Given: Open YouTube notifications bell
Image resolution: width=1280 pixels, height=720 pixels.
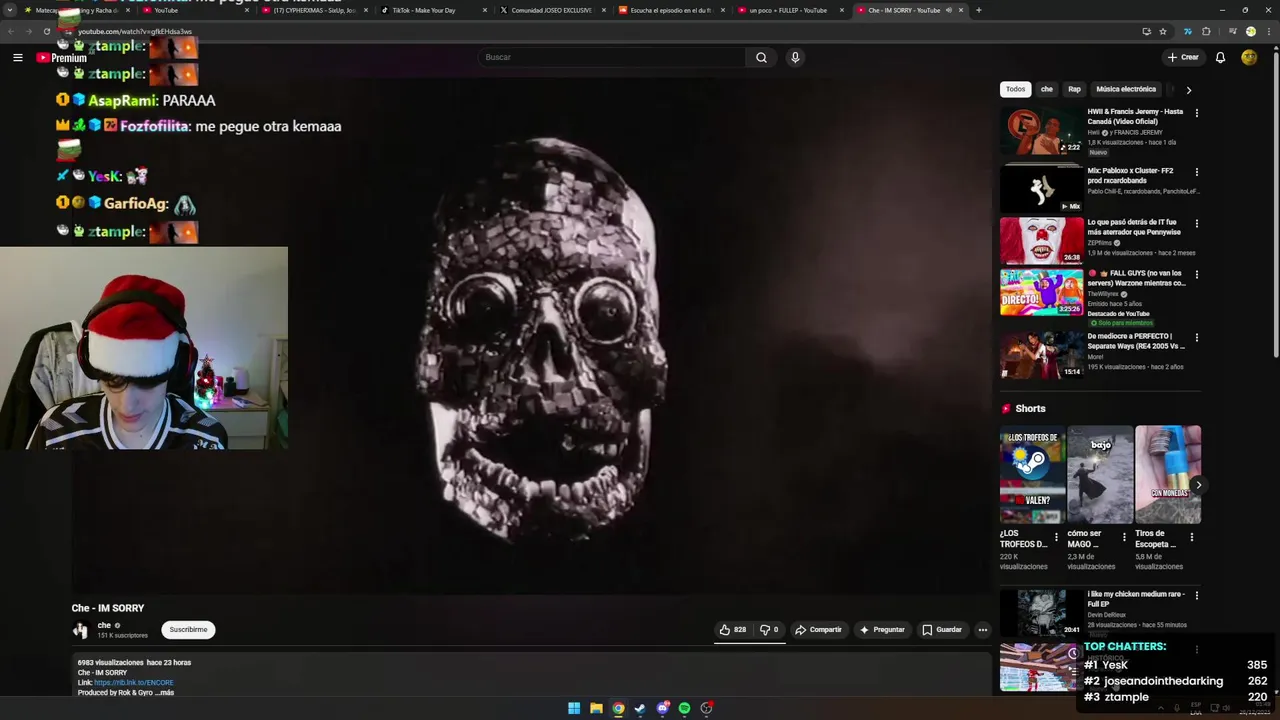Looking at the screenshot, I should 1220,57.
